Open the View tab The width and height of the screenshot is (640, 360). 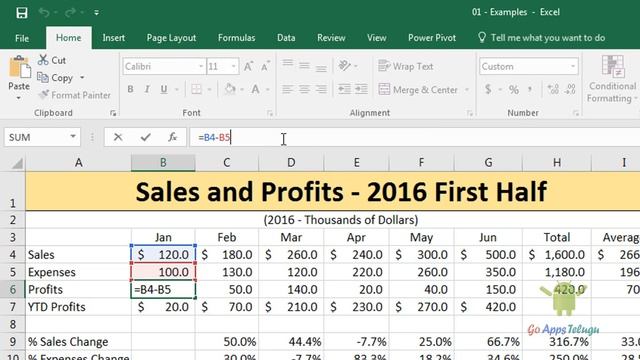(x=376, y=38)
